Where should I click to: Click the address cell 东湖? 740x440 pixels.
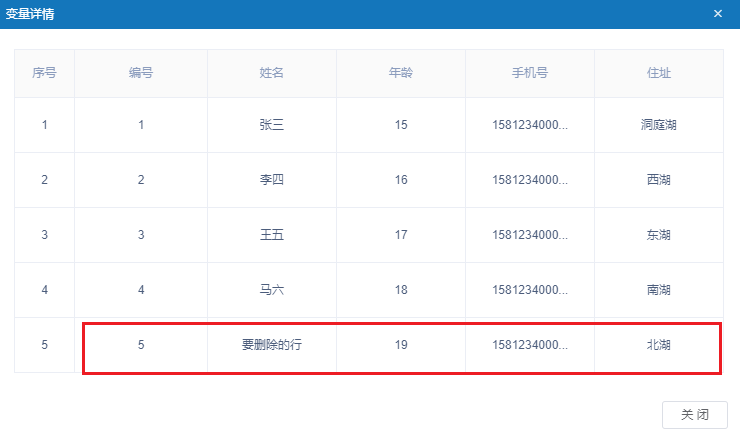659,235
